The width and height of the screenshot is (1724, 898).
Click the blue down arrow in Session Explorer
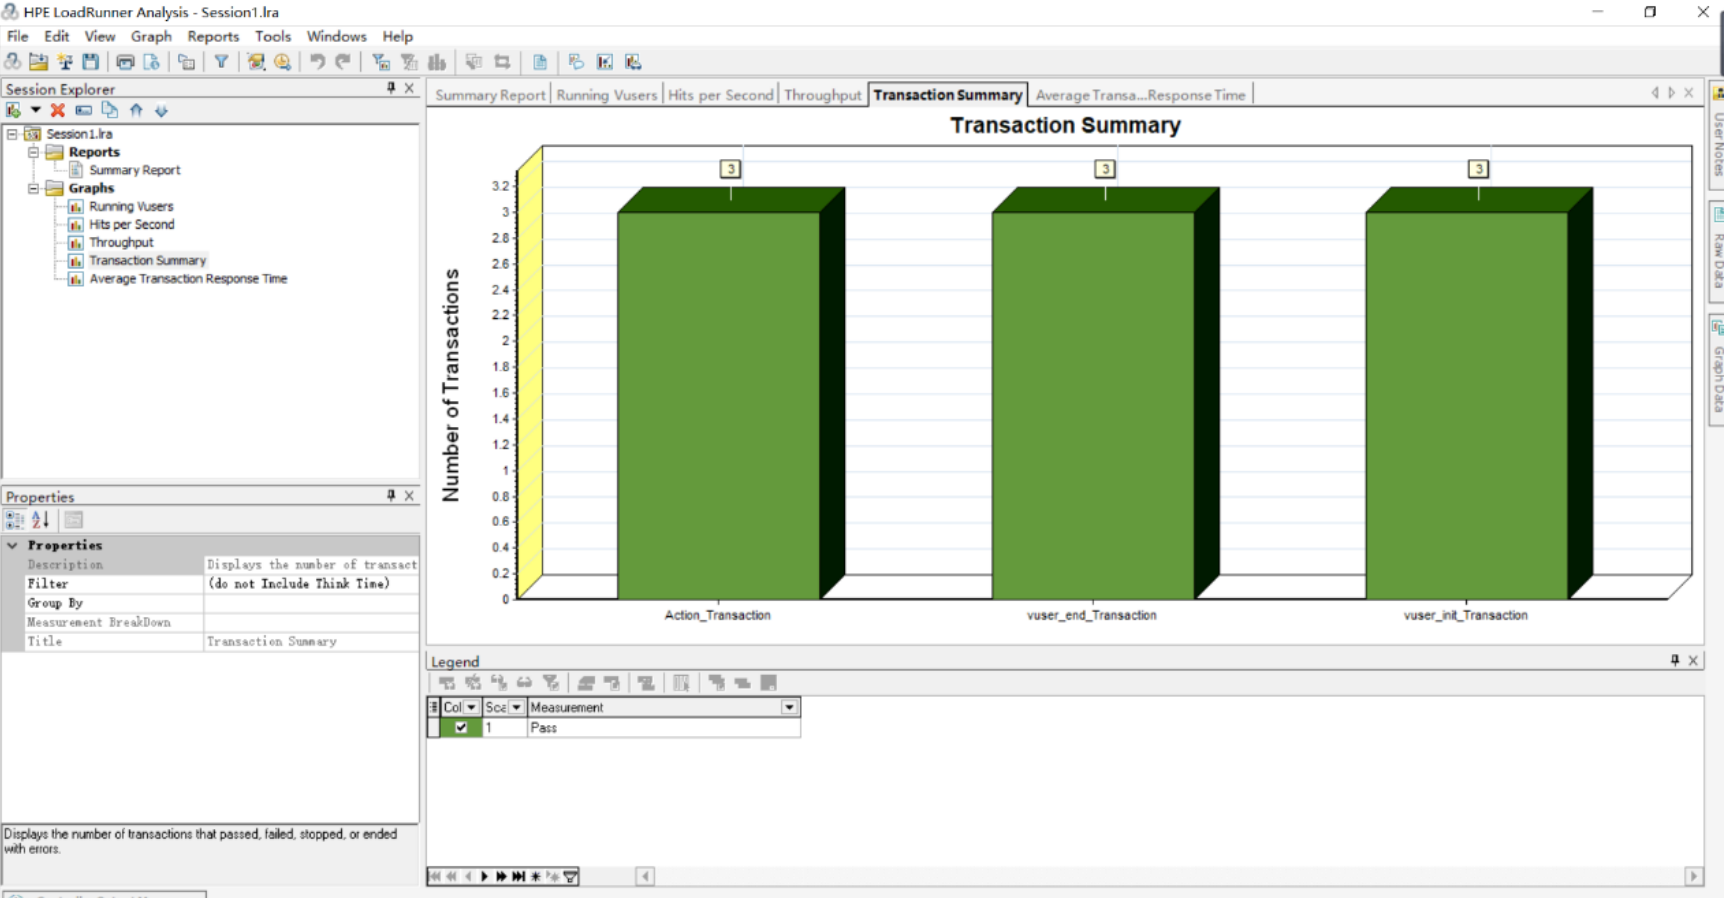tap(161, 110)
